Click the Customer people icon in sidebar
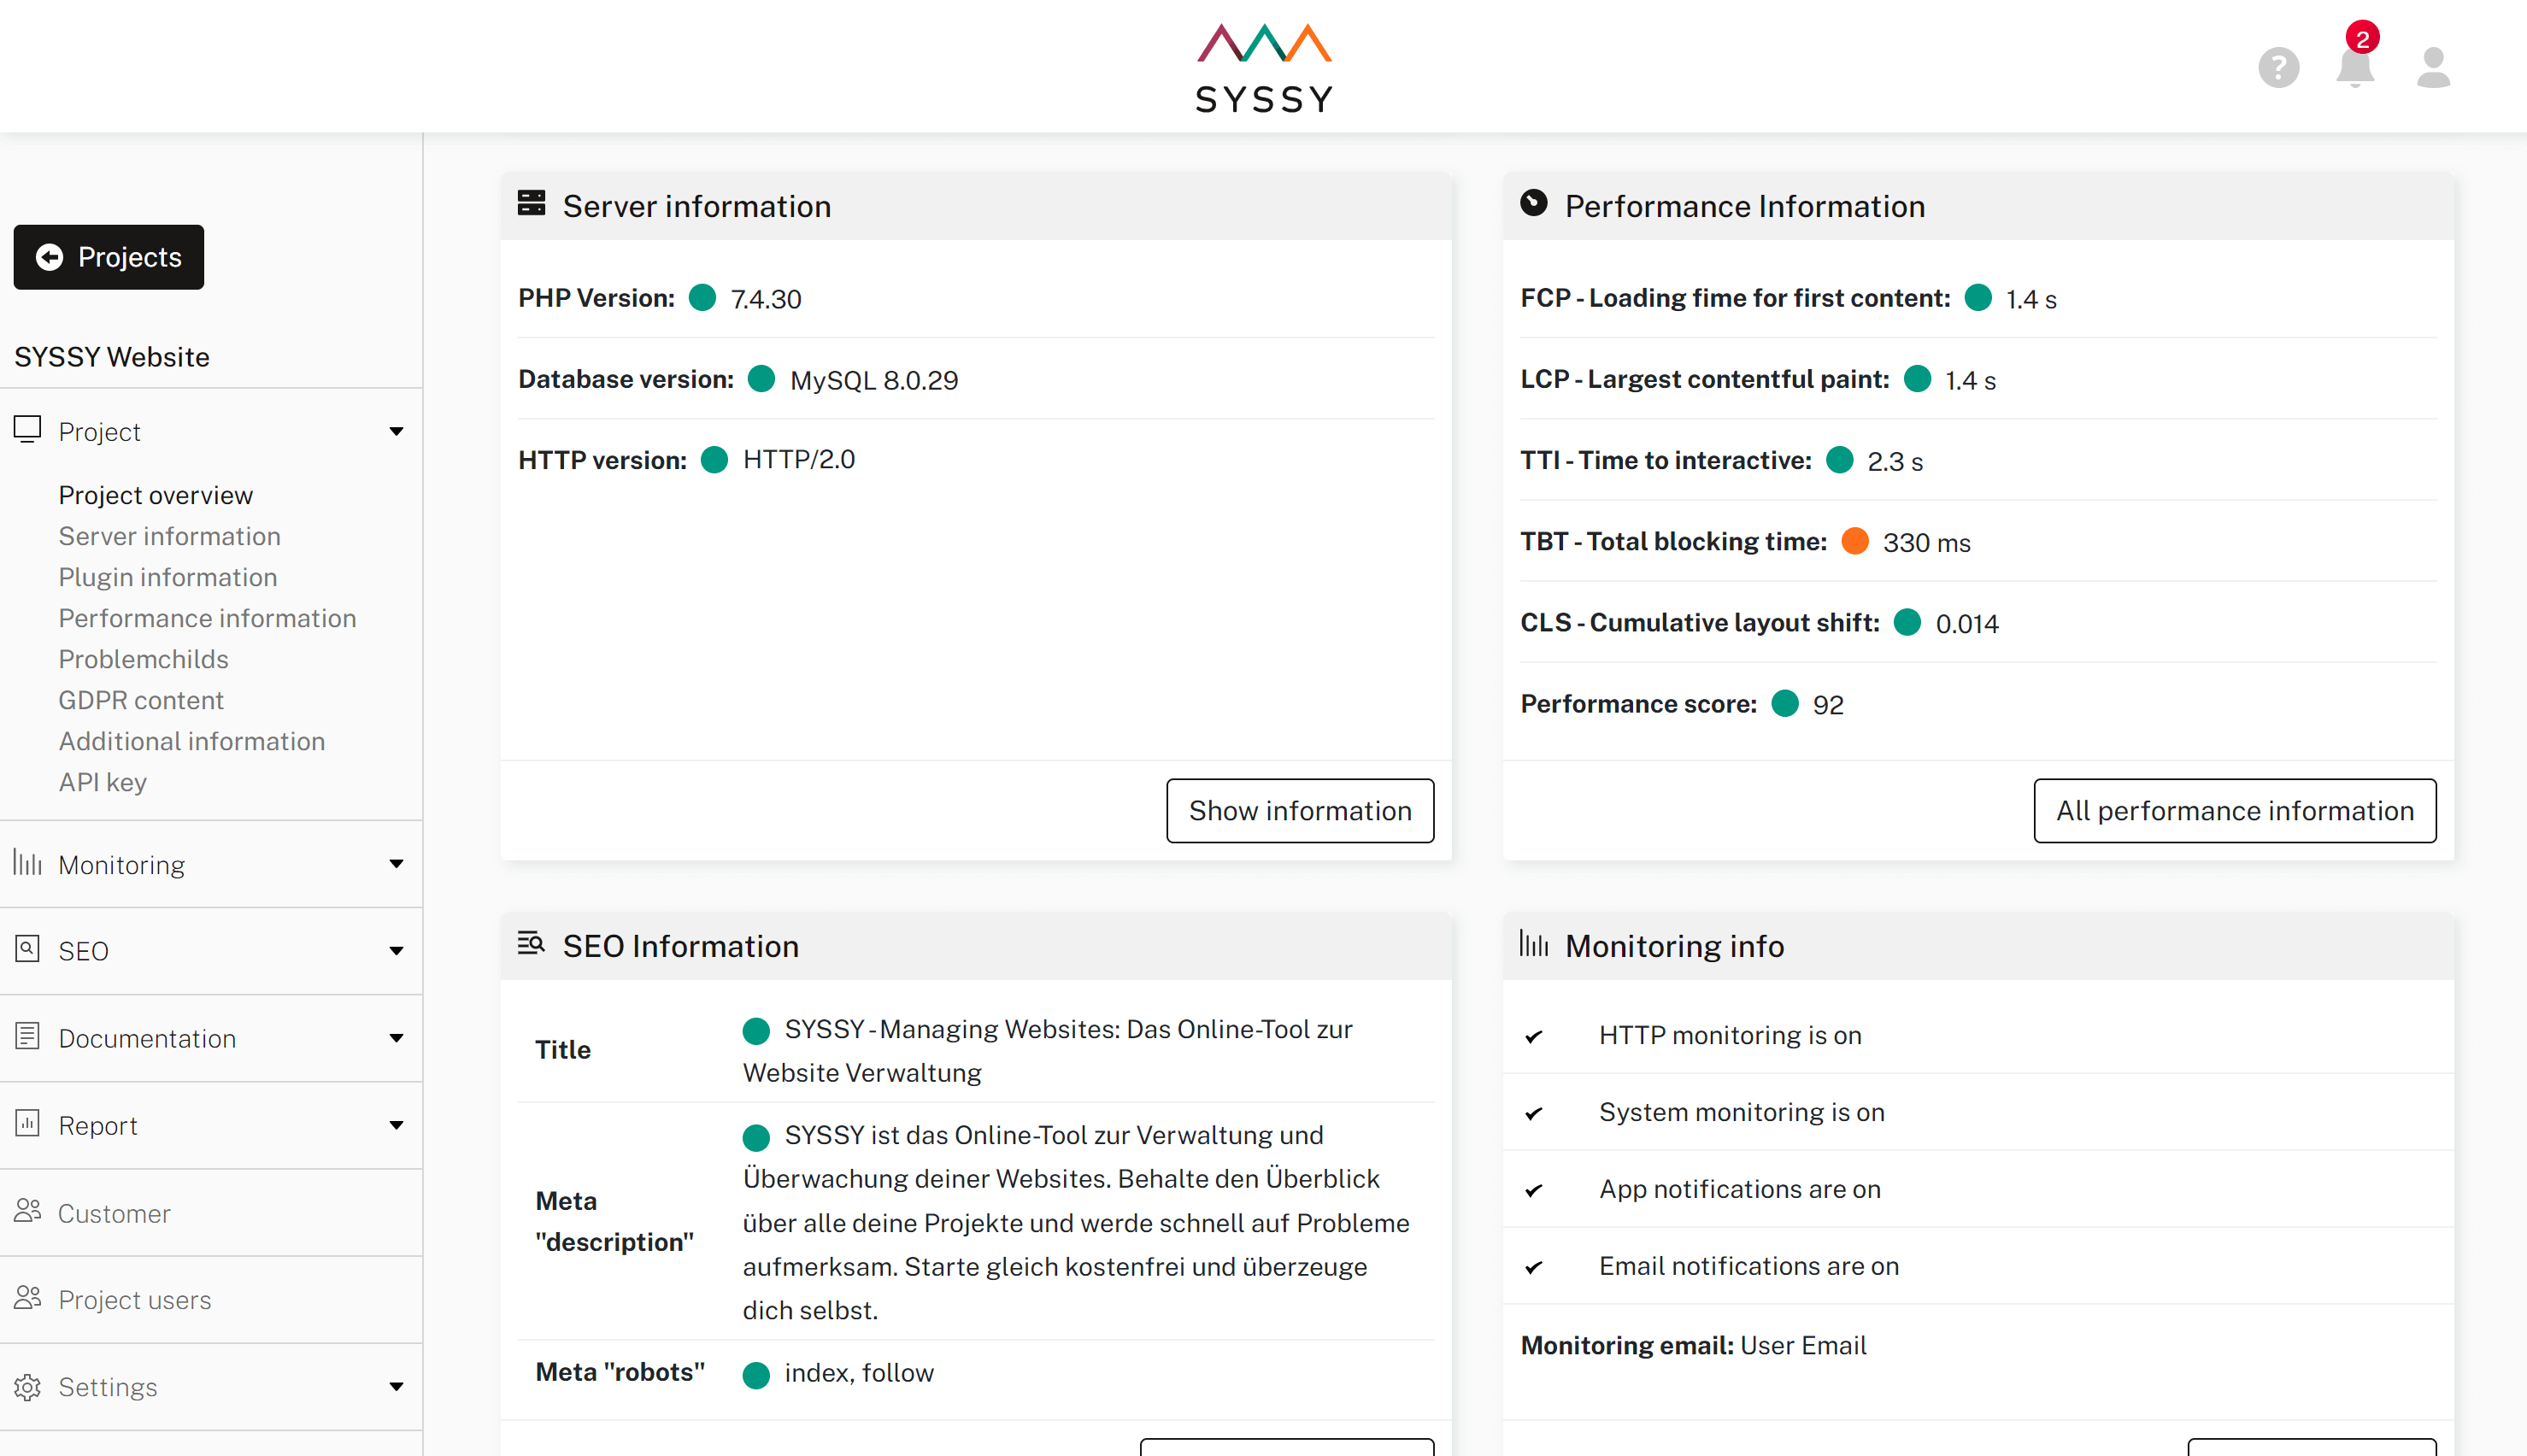The height and width of the screenshot is (1456, 2527). pos(27,1211)
